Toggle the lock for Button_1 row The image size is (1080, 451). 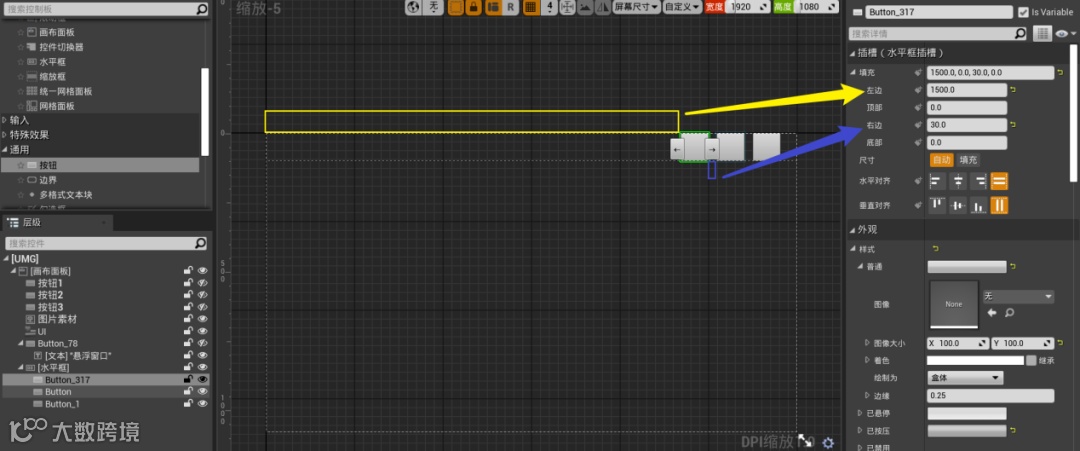tap(187, 403)
